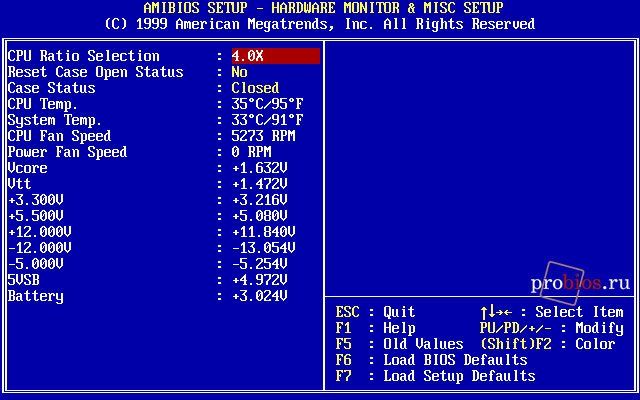Screen dimensions: 640x400
Task: Select the Reset Case Open Status label
Action: pos(96,72)
